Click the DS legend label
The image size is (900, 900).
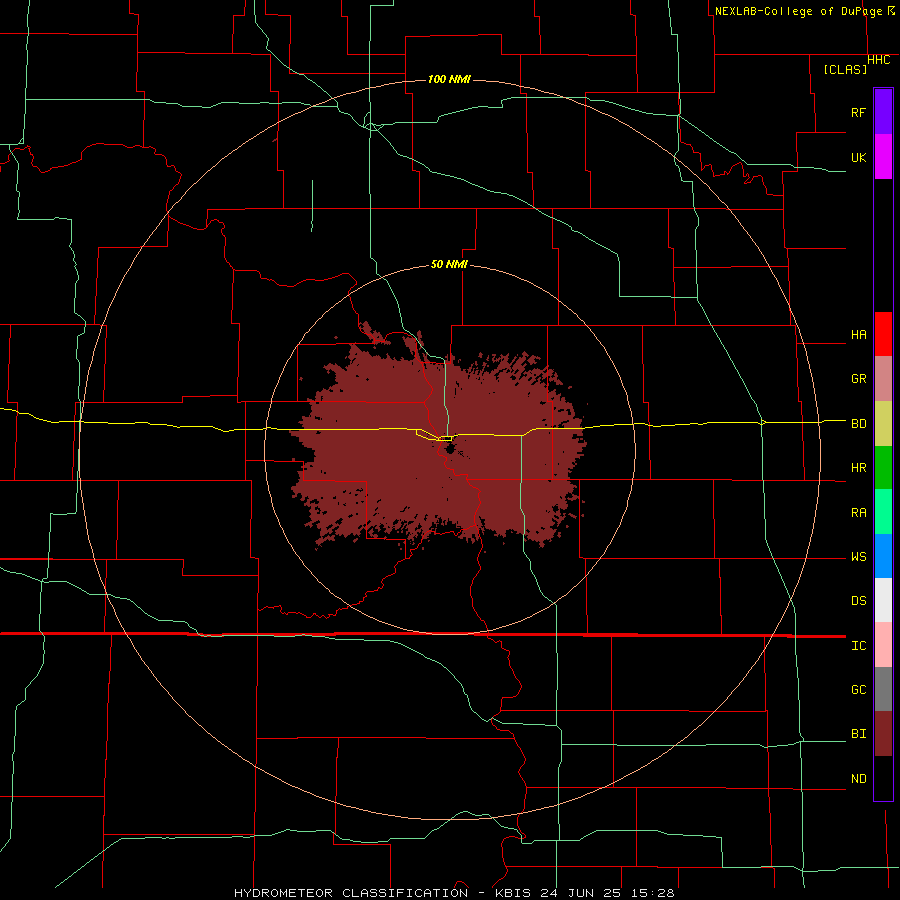tap(858, 601)
